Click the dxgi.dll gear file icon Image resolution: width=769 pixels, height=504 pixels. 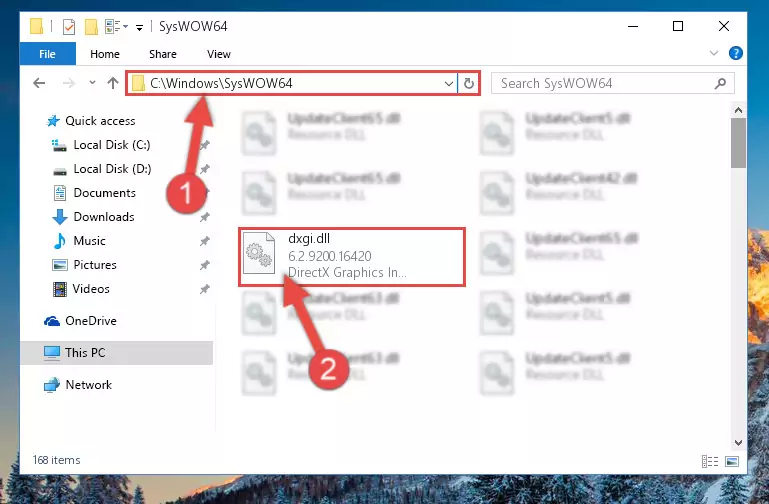(x=259, y=252)
